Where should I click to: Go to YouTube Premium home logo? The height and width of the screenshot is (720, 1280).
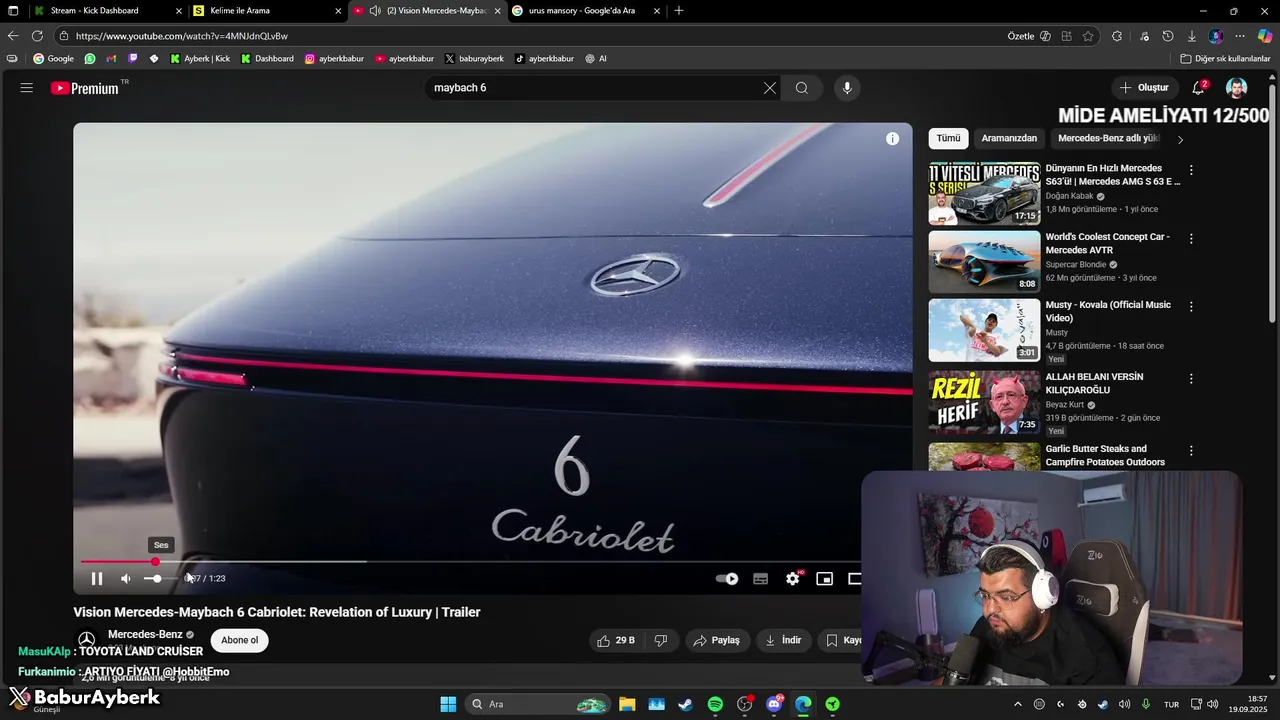click(x=85, y=88)
